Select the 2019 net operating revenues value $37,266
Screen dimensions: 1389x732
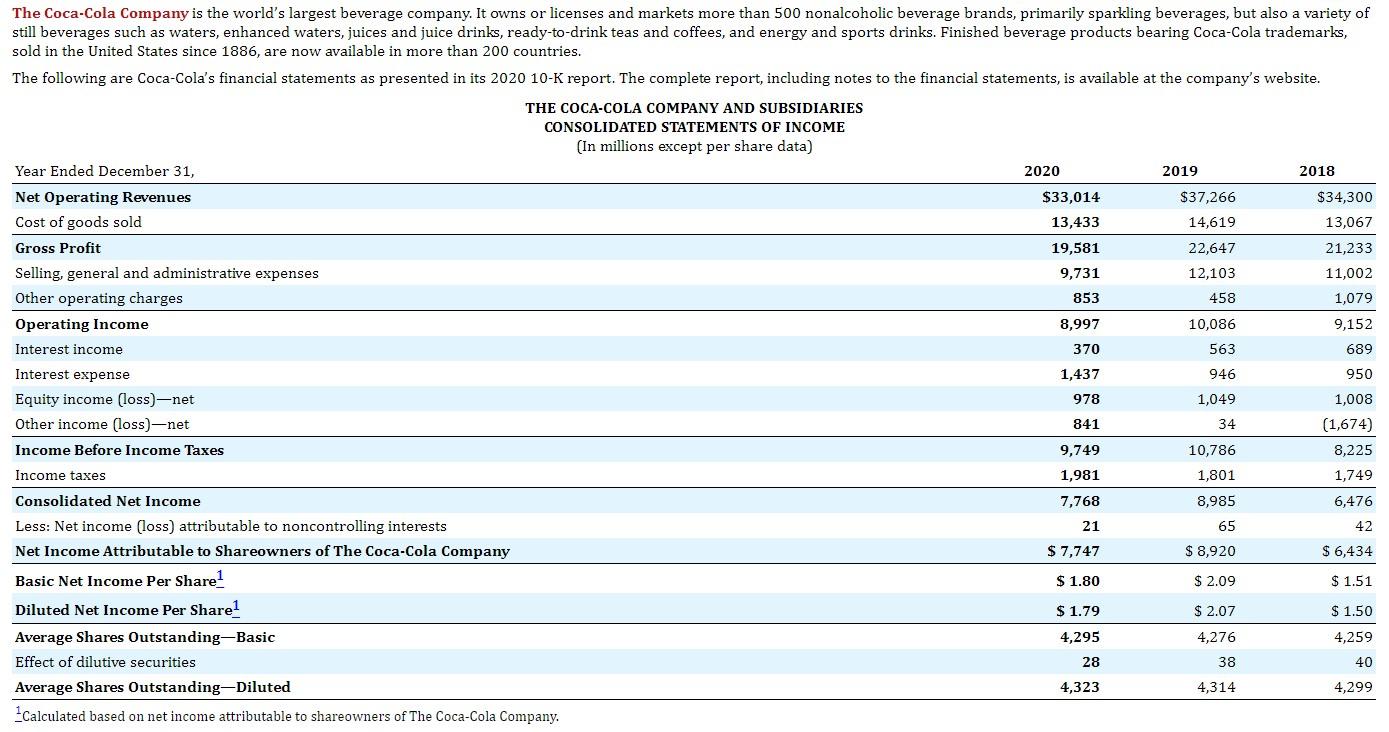pos(1208,197)
